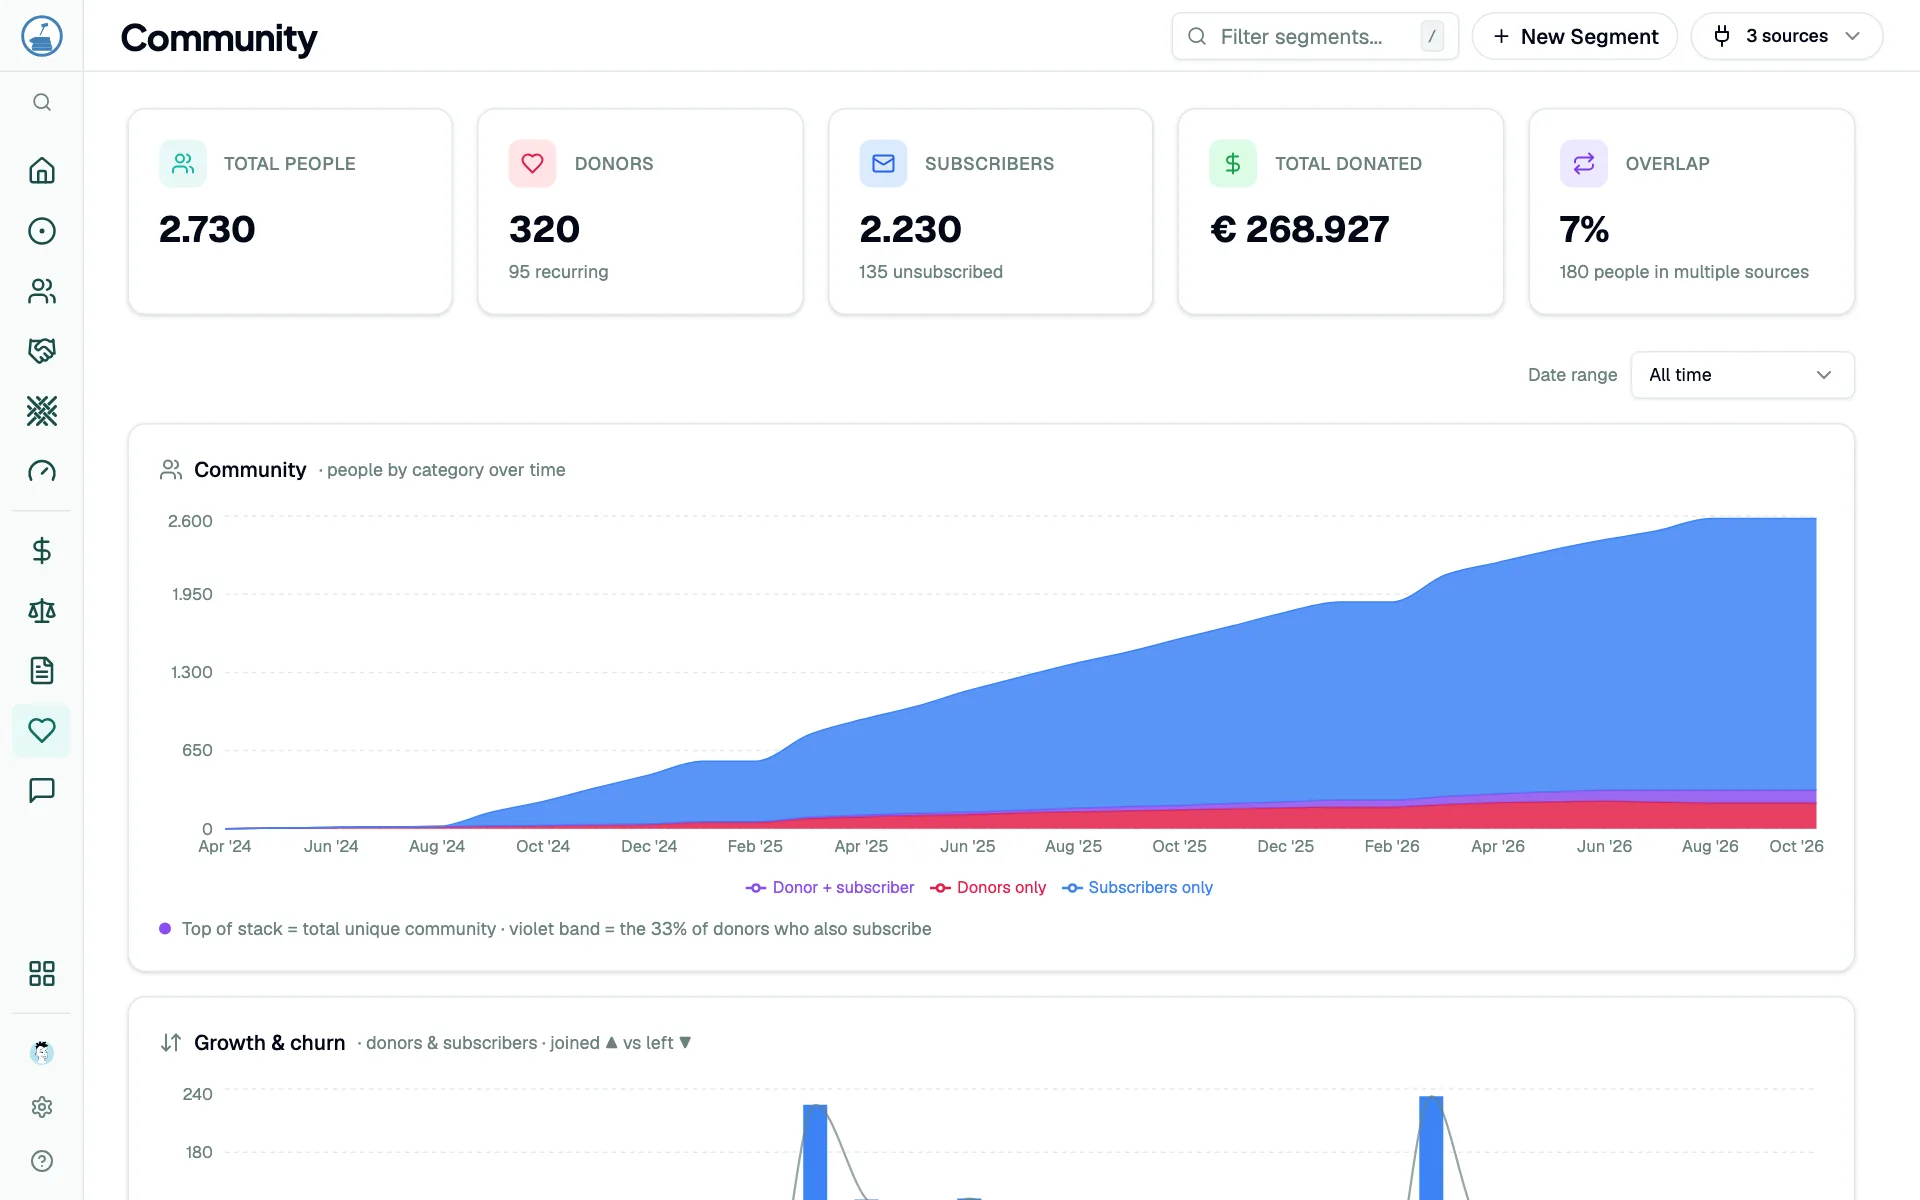Toggle the Subscribers only legend series
1920x1200 pixels.
[x=1137, y=888]
